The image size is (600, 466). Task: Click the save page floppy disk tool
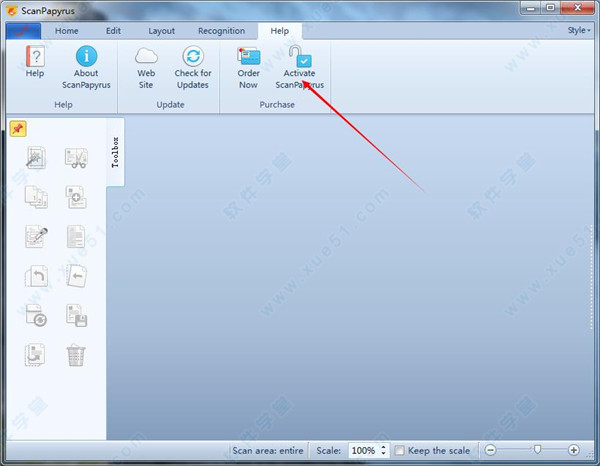tap(76, 315)
